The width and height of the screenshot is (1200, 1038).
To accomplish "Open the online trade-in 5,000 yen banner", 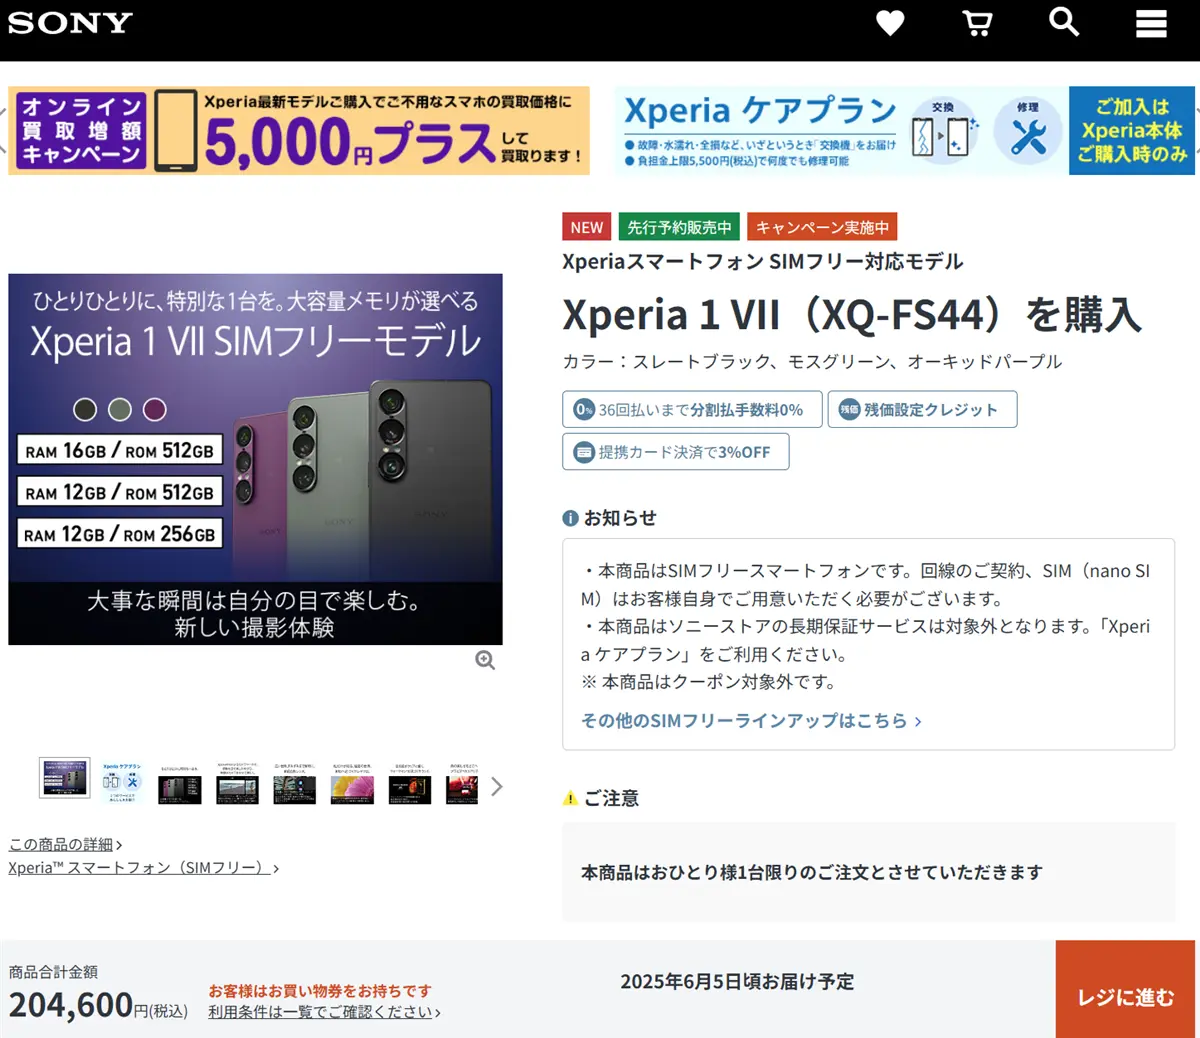I will 299,131.
